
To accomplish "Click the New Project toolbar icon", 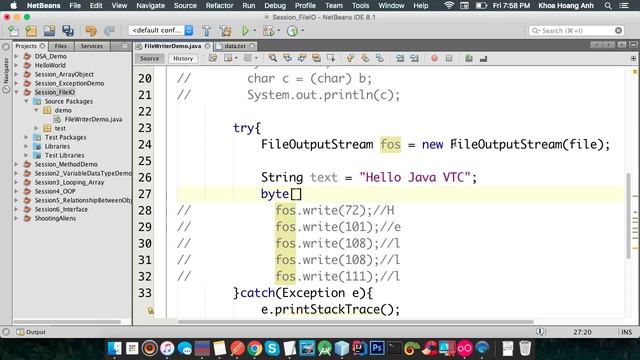I will [31, 31].
